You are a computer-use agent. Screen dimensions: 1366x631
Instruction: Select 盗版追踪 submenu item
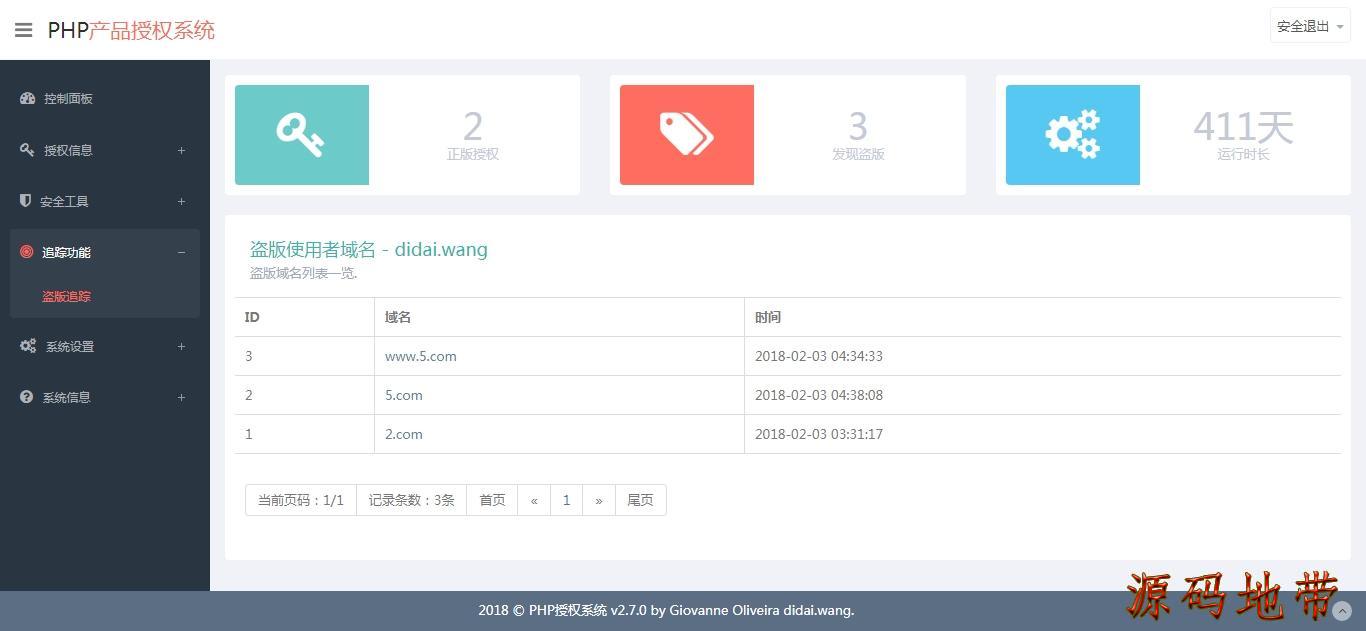66,296
